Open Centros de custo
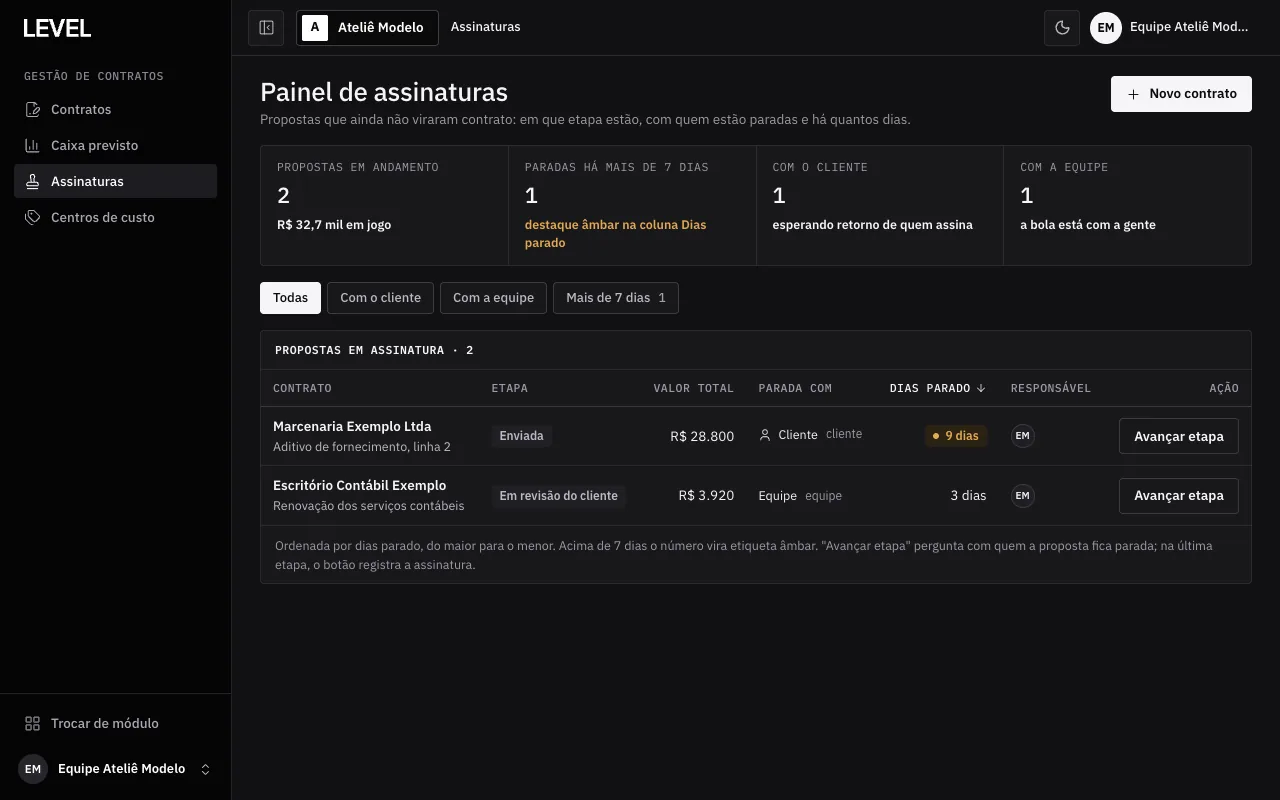The image size is (1280, 800). 115,217
